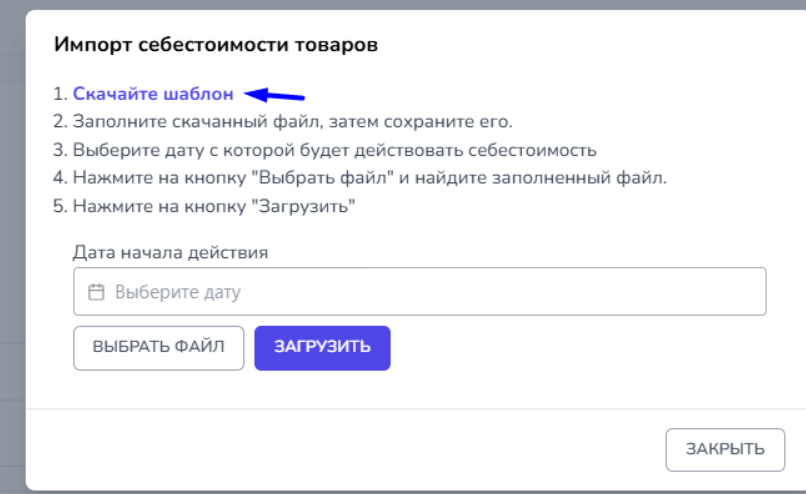Click the dimmed backdrop outside the dialog
806x494 pixels.
click(x=12, y=250)
